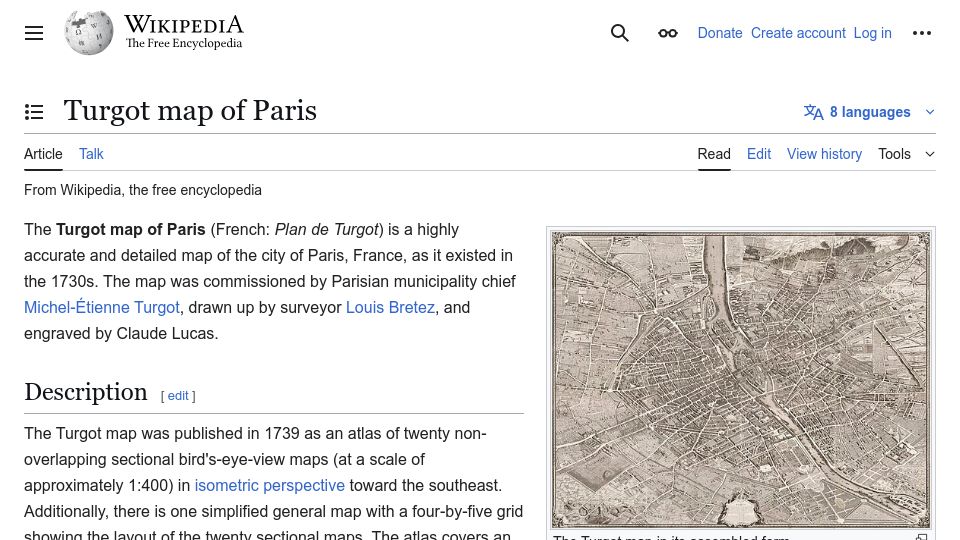Viewport: 960px width, 540px height.
Task: Toggle the table of contents icon
Action: point(34,111)
